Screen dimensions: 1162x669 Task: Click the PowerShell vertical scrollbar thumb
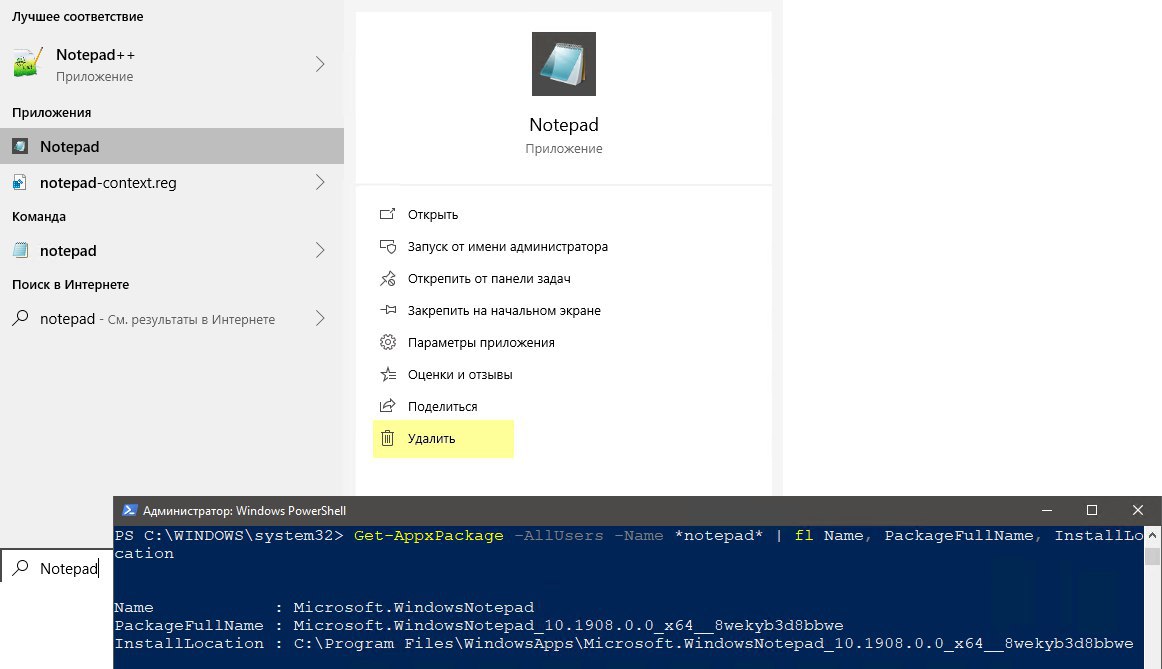tap(1152, 556)
